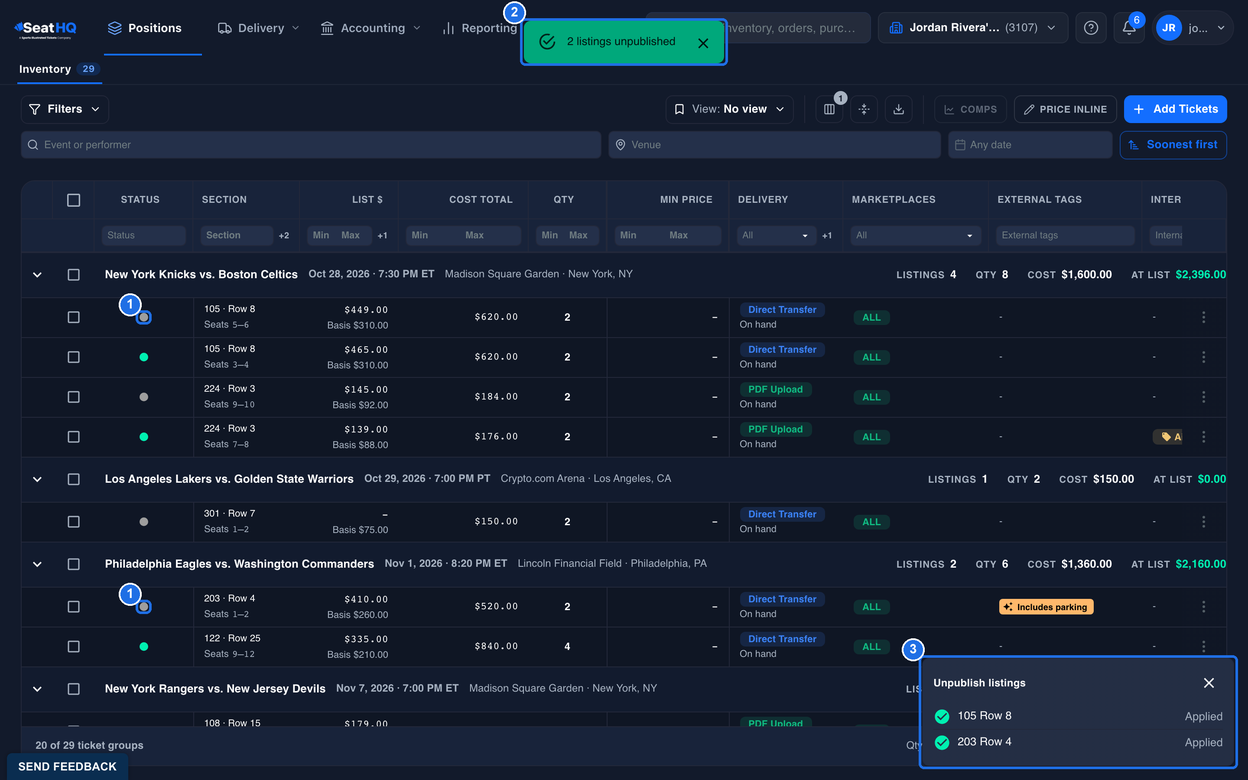The image size is (1248, 780).
Task: Open the notifications bell
Action: click(x=1129, y=28)
